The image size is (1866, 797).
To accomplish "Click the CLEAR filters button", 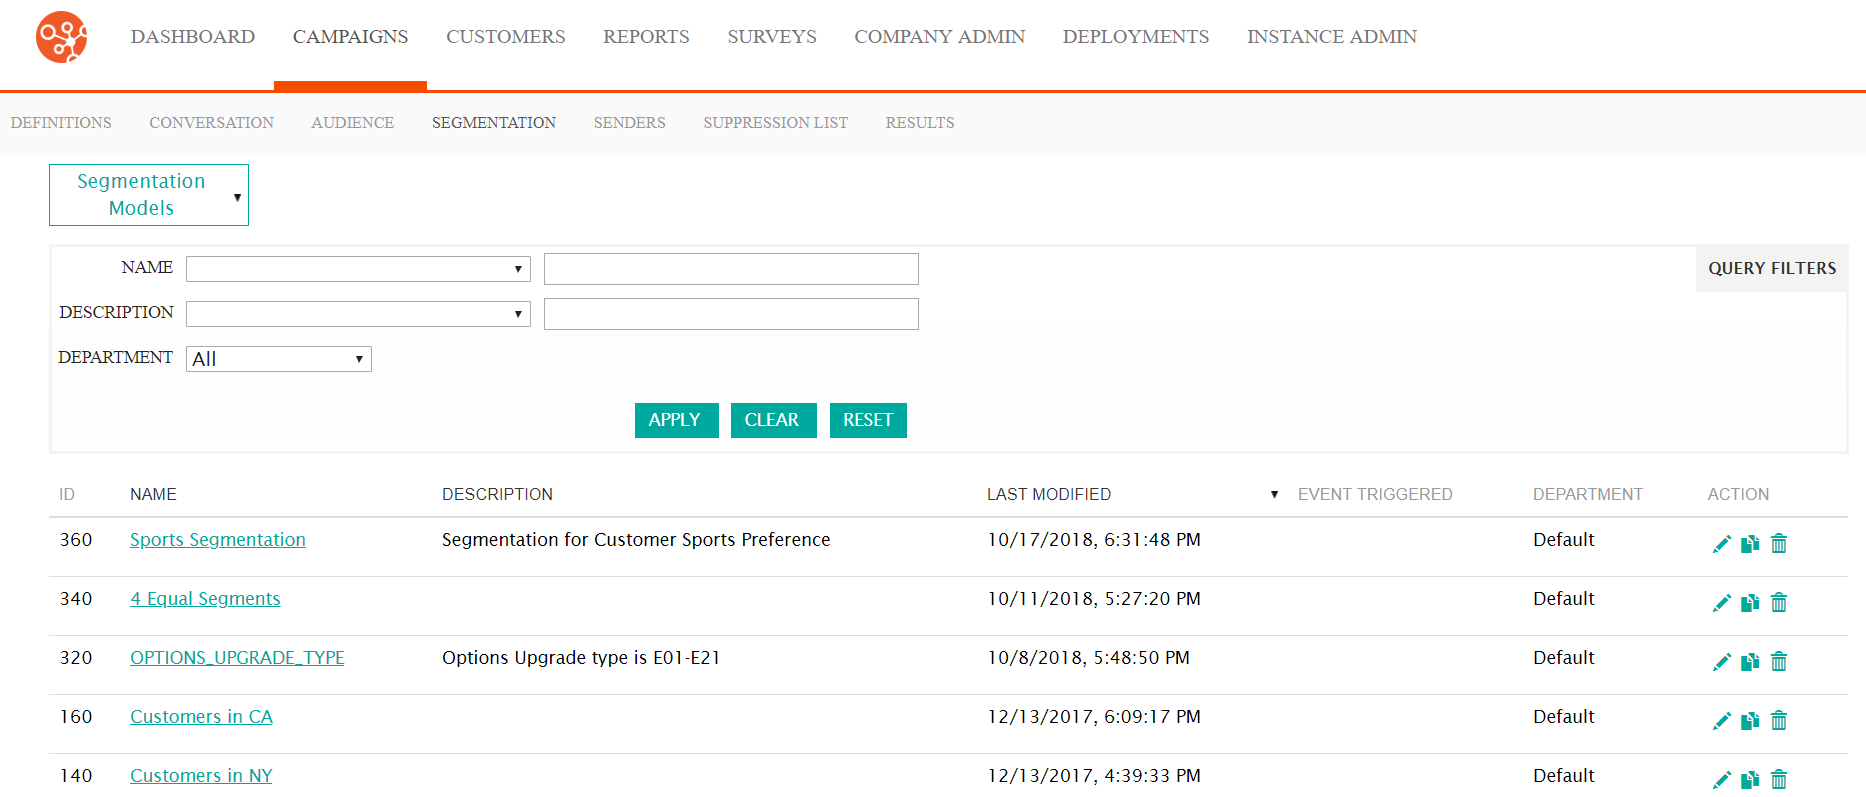I will pos(773,420).
